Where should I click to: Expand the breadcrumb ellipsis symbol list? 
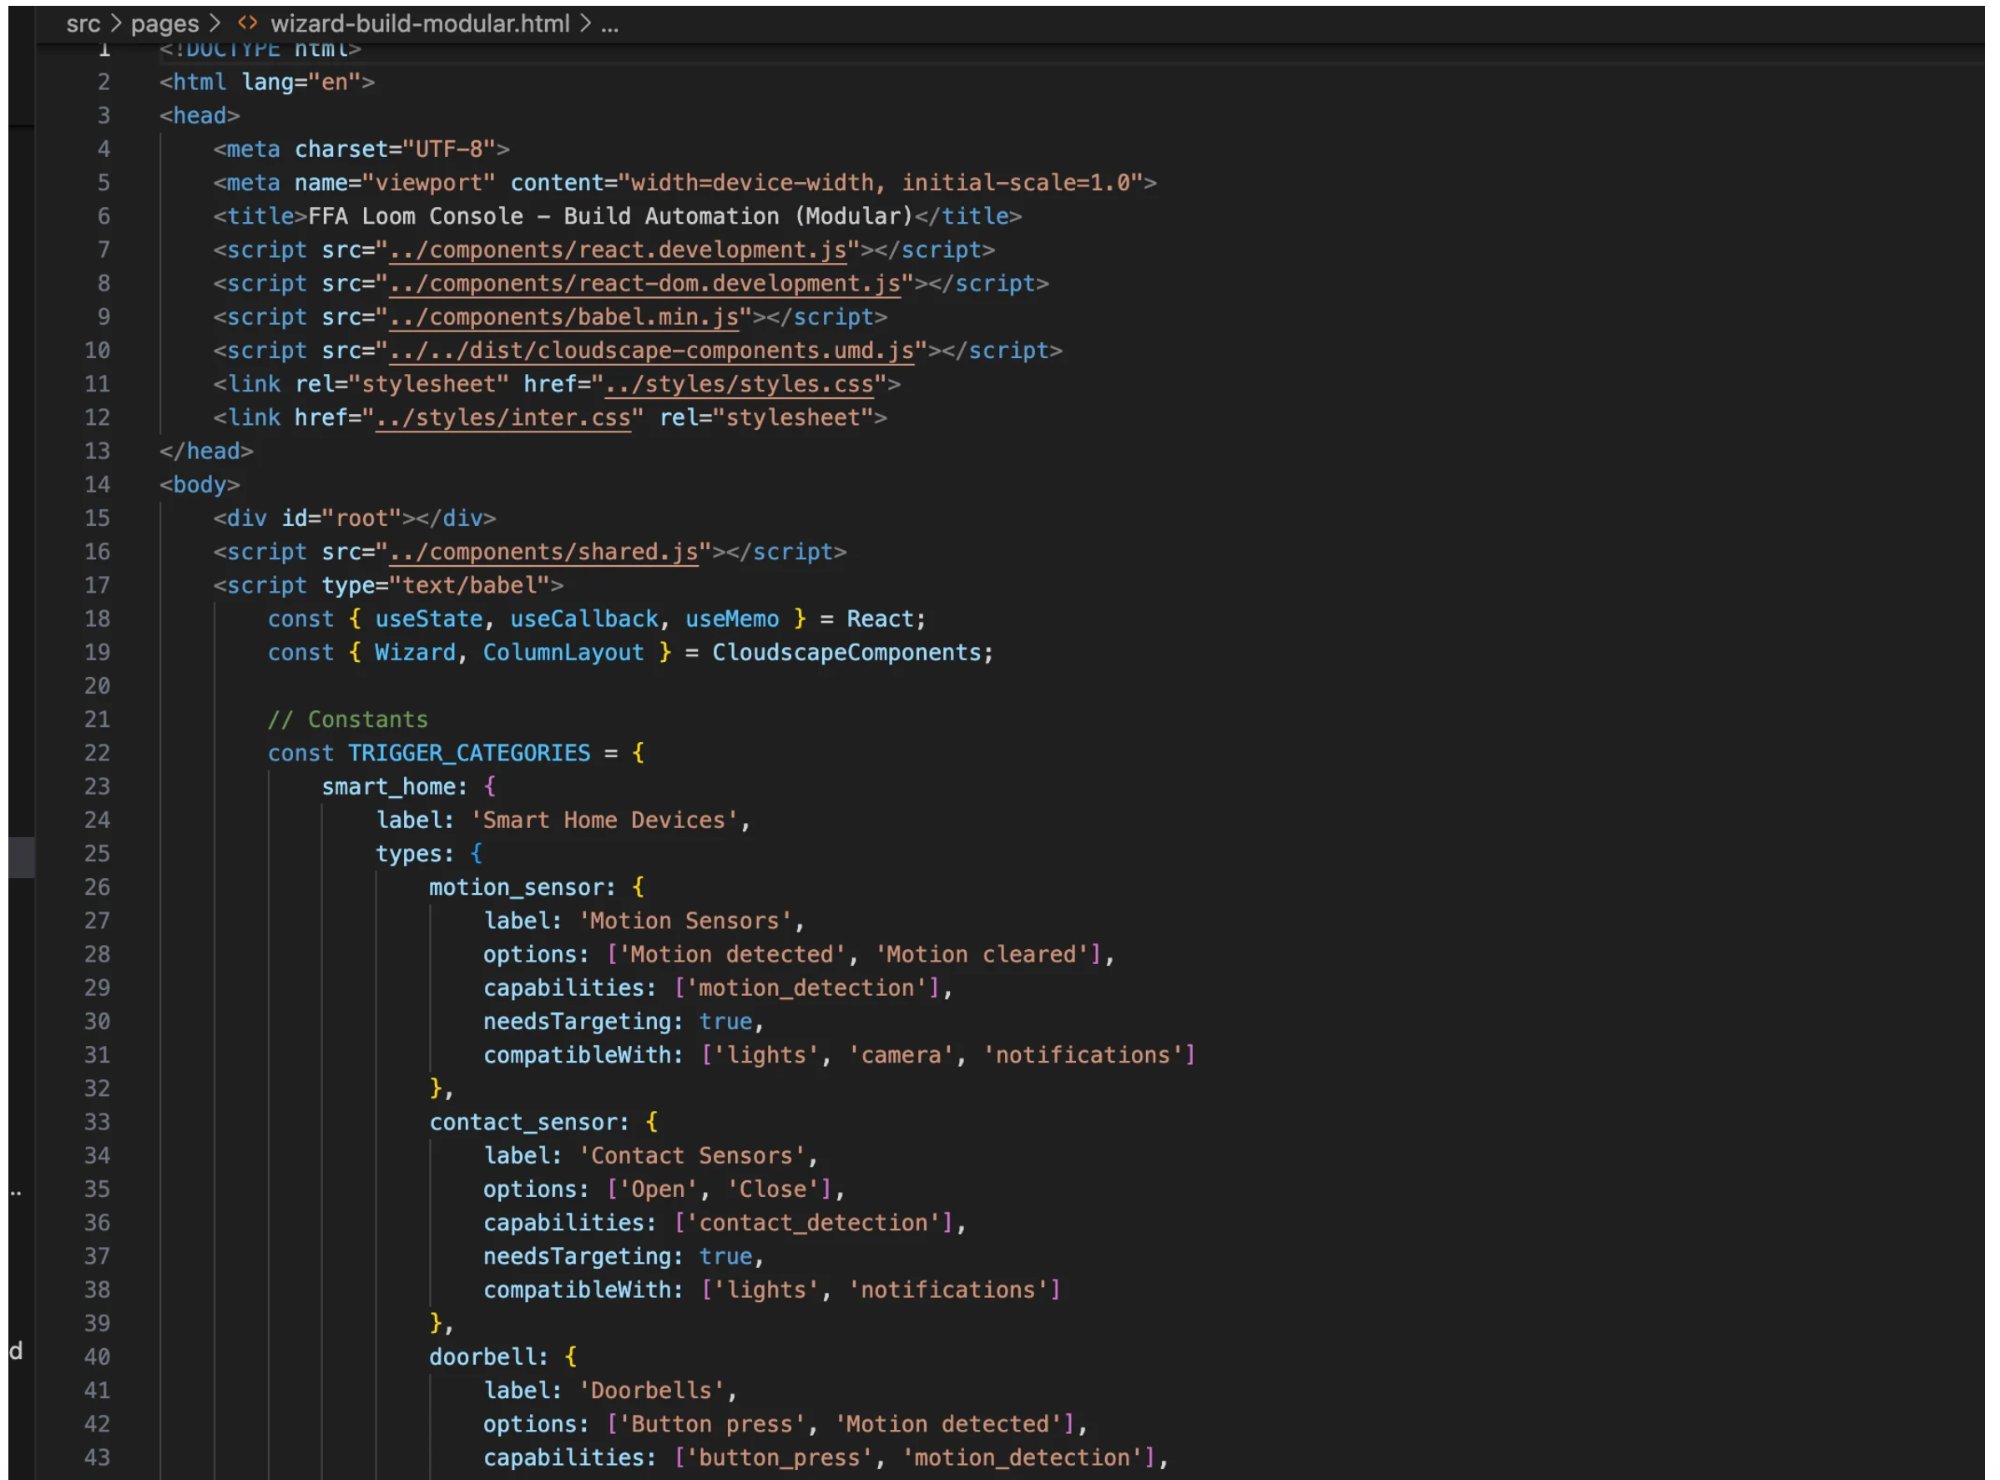609,23
